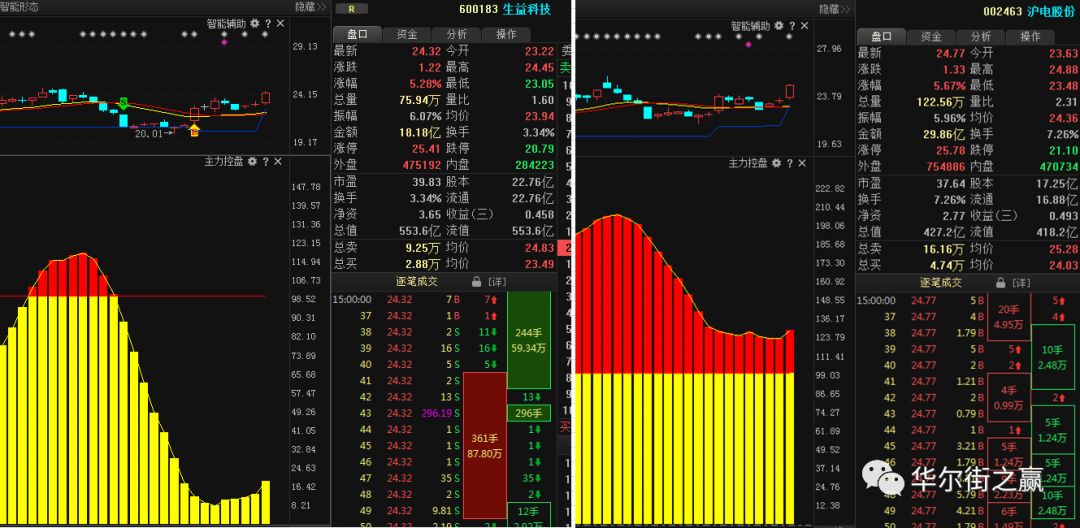
Task: Click 生益科技 latest price 24.32
Action: (x=426, y=51)
